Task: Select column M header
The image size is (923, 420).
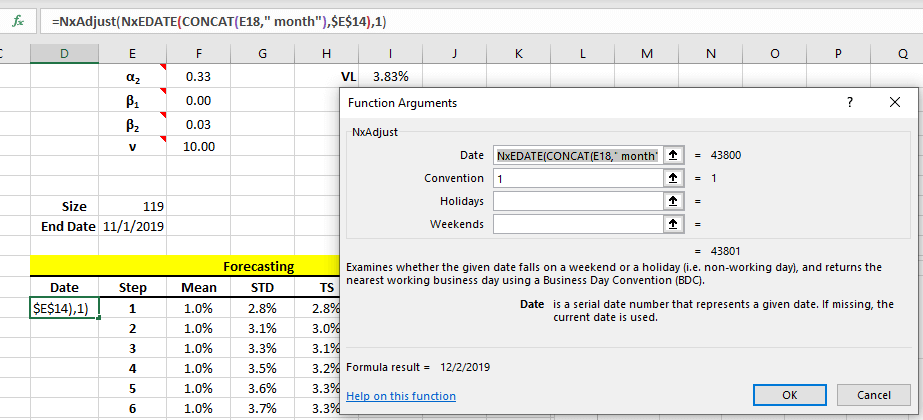Action: [x=645, y=53]
